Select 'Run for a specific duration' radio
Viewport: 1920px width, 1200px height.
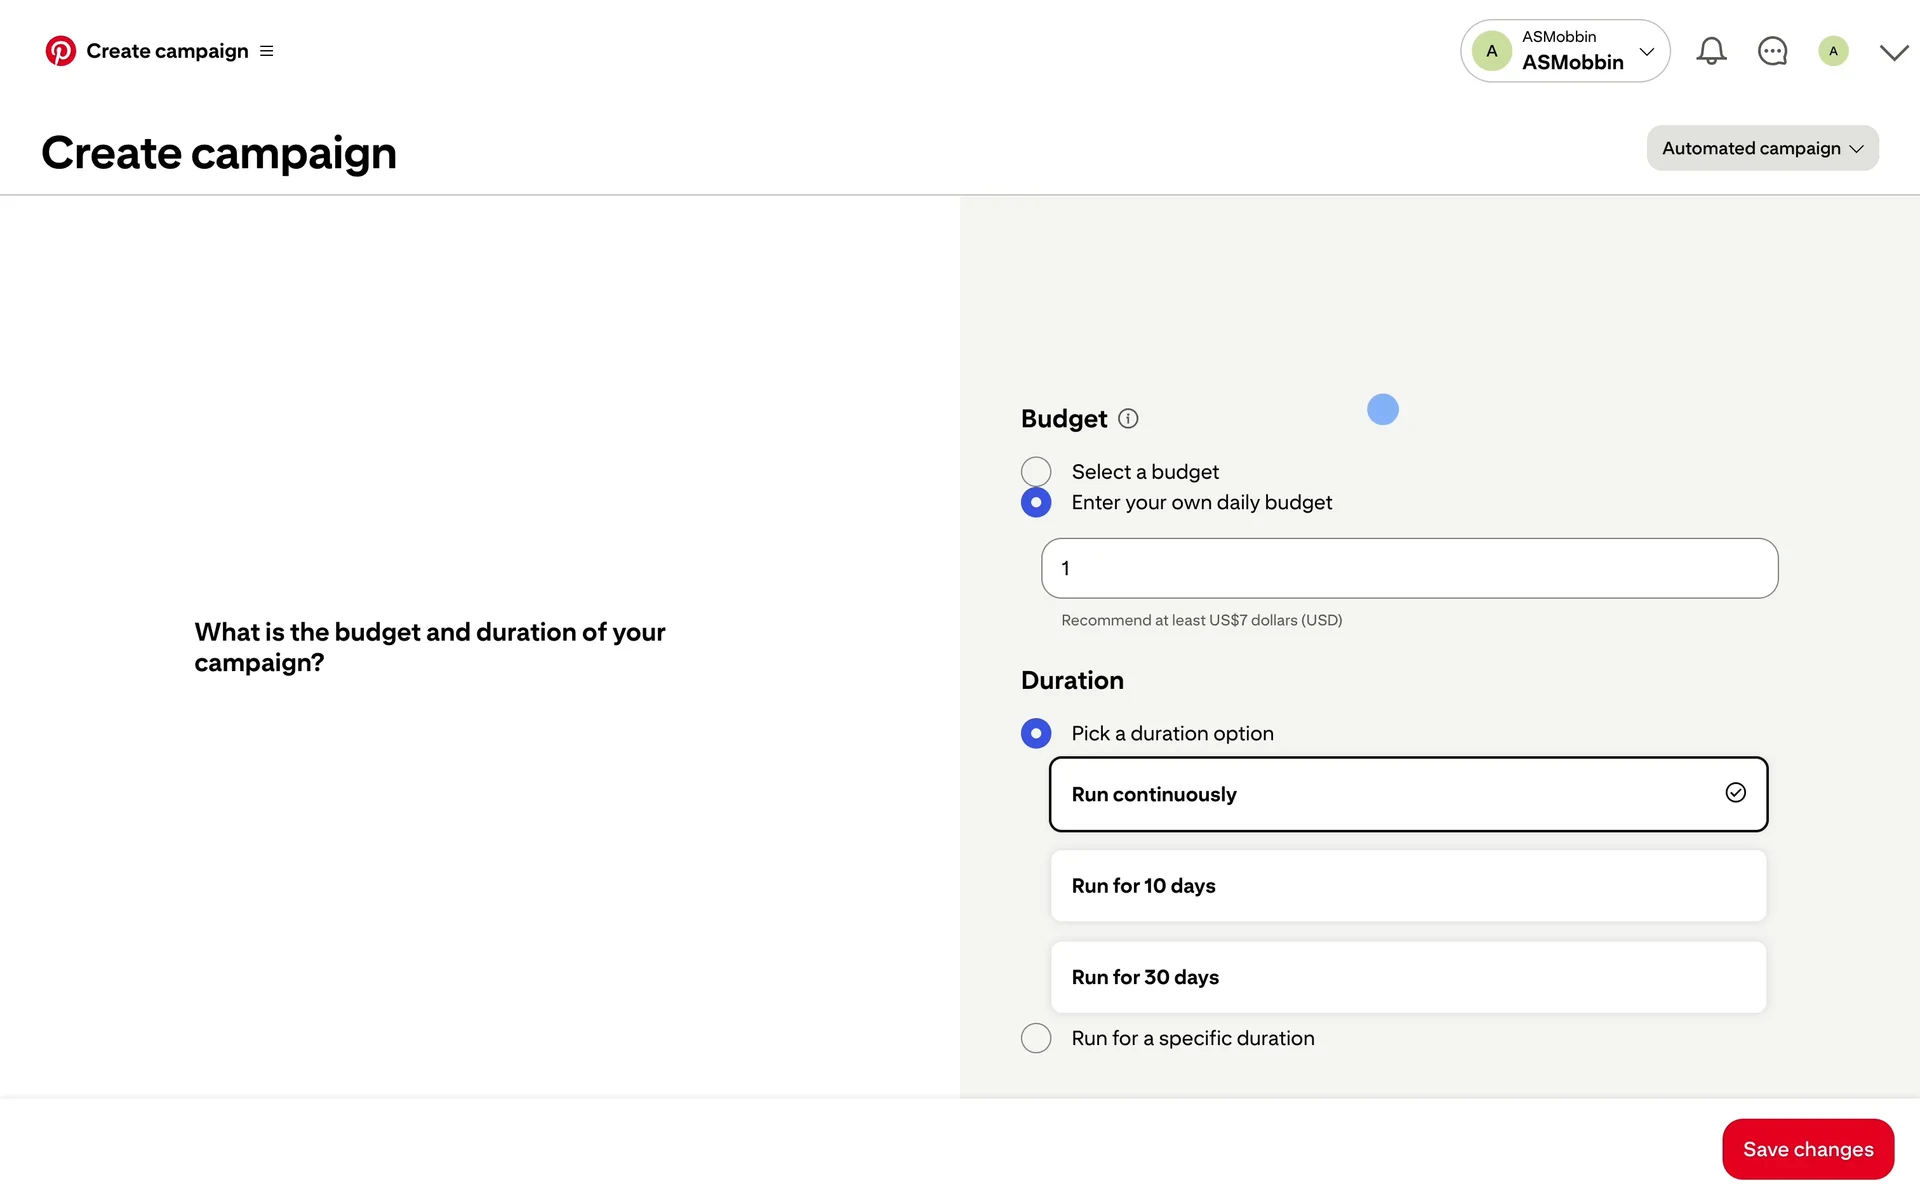(1036, 1038)
